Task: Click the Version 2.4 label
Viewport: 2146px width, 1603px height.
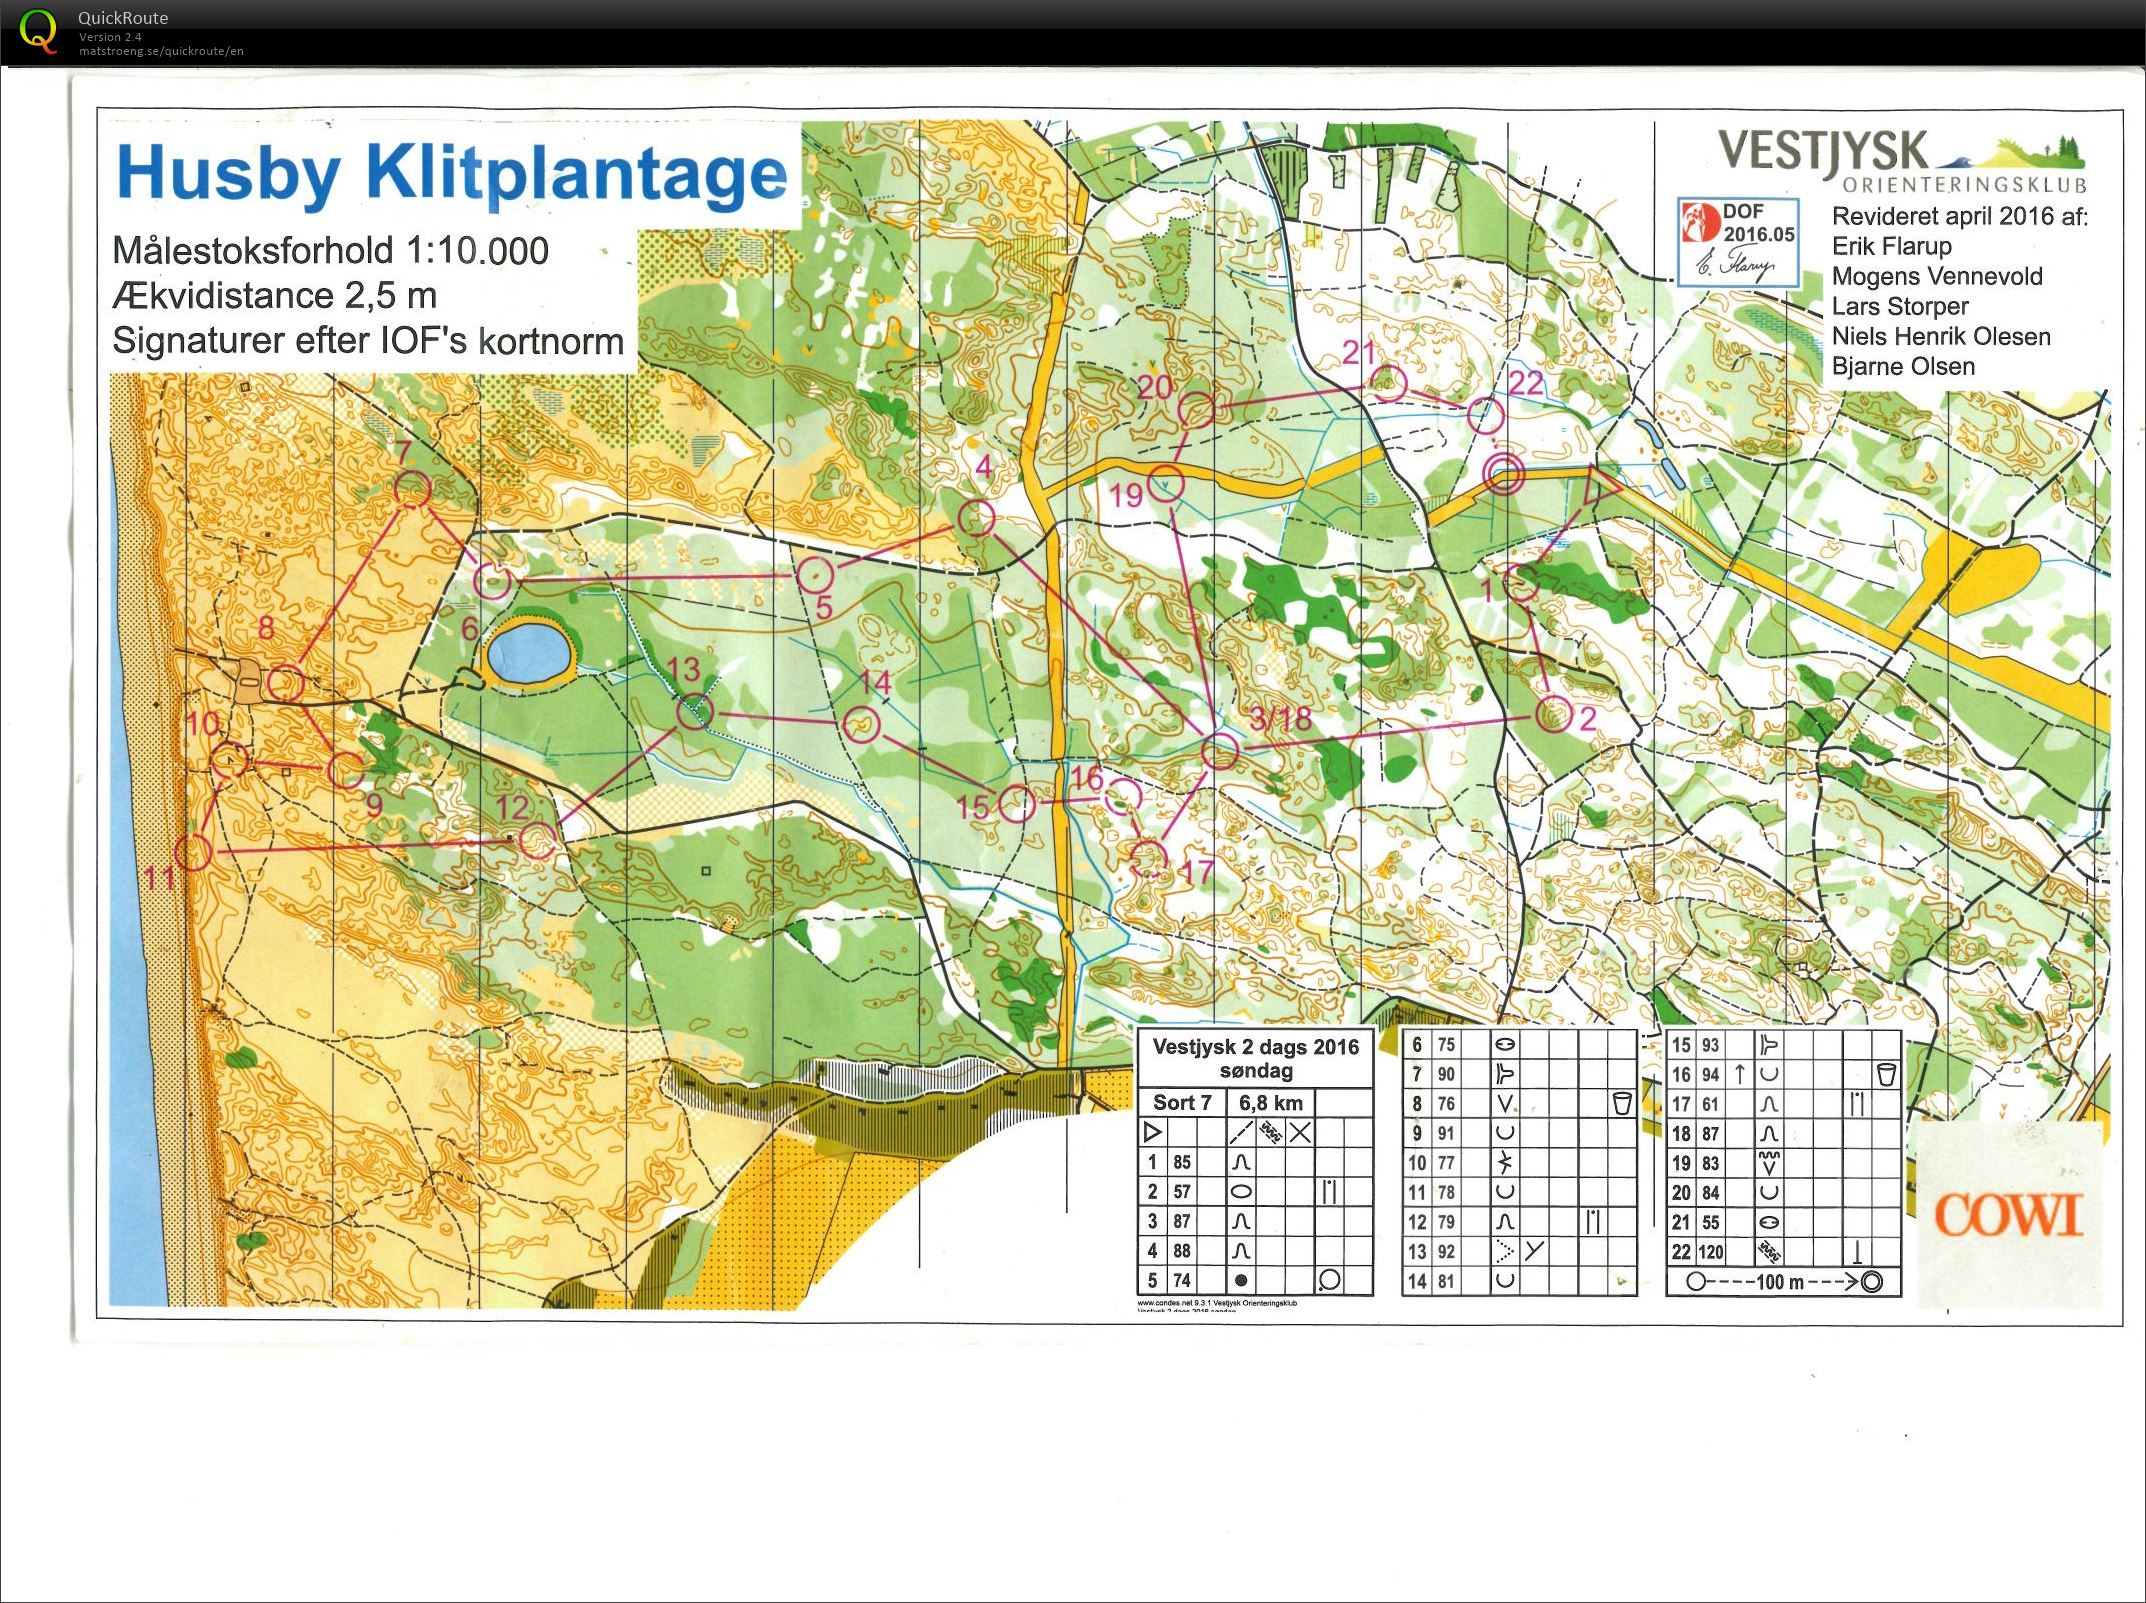Action: pyautogui.click(x=110, y=37)
